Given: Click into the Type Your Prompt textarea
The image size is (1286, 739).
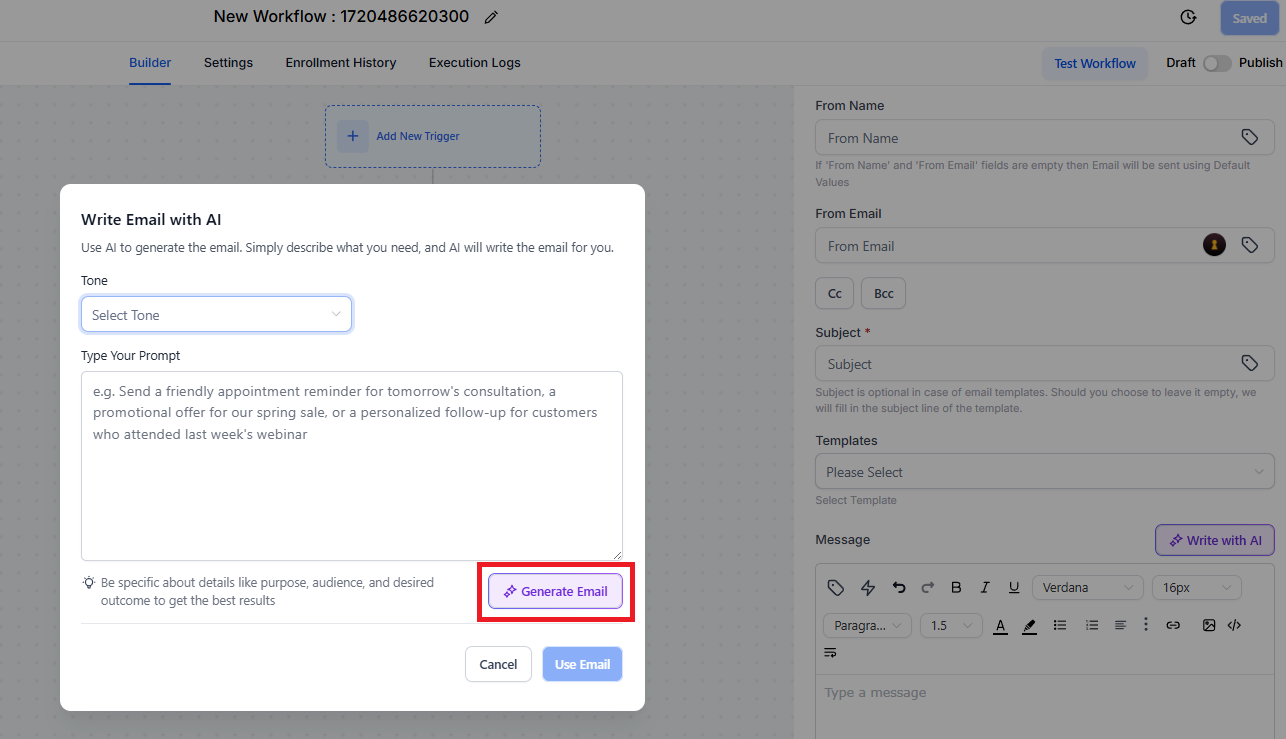Looking at the screenshot, I should click(352, 466).
